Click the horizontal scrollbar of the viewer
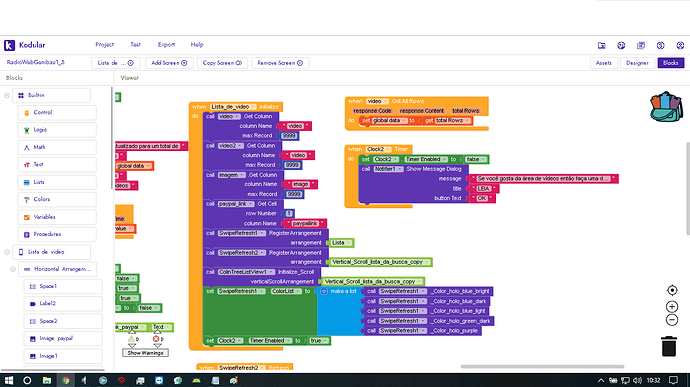This screenshot has height=387, width=690. point(542,366)
